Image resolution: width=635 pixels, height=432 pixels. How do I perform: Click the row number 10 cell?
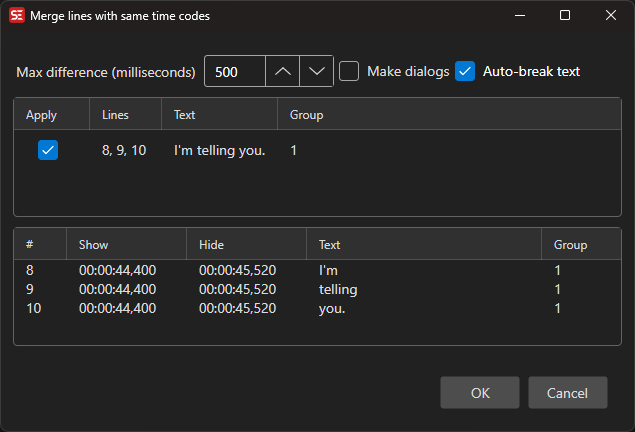(34, 308)
